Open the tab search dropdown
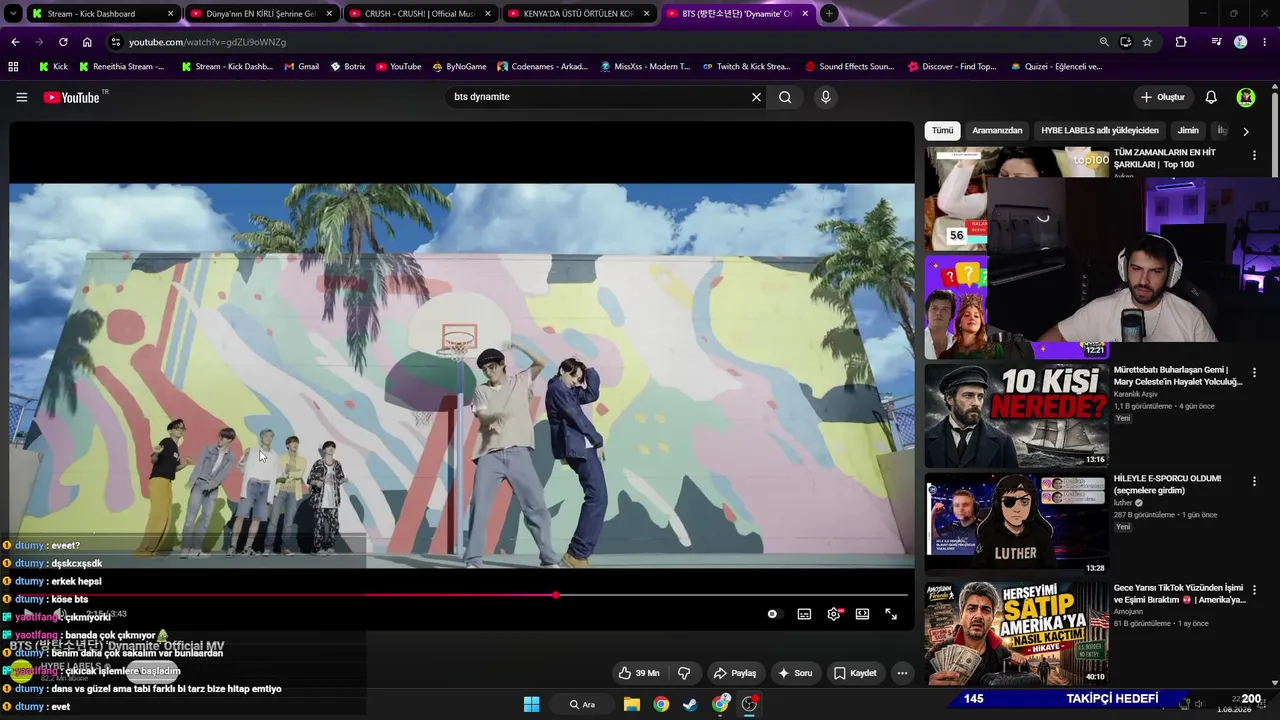The height and width of the screenshot is (720, 1280). (12, 14)
